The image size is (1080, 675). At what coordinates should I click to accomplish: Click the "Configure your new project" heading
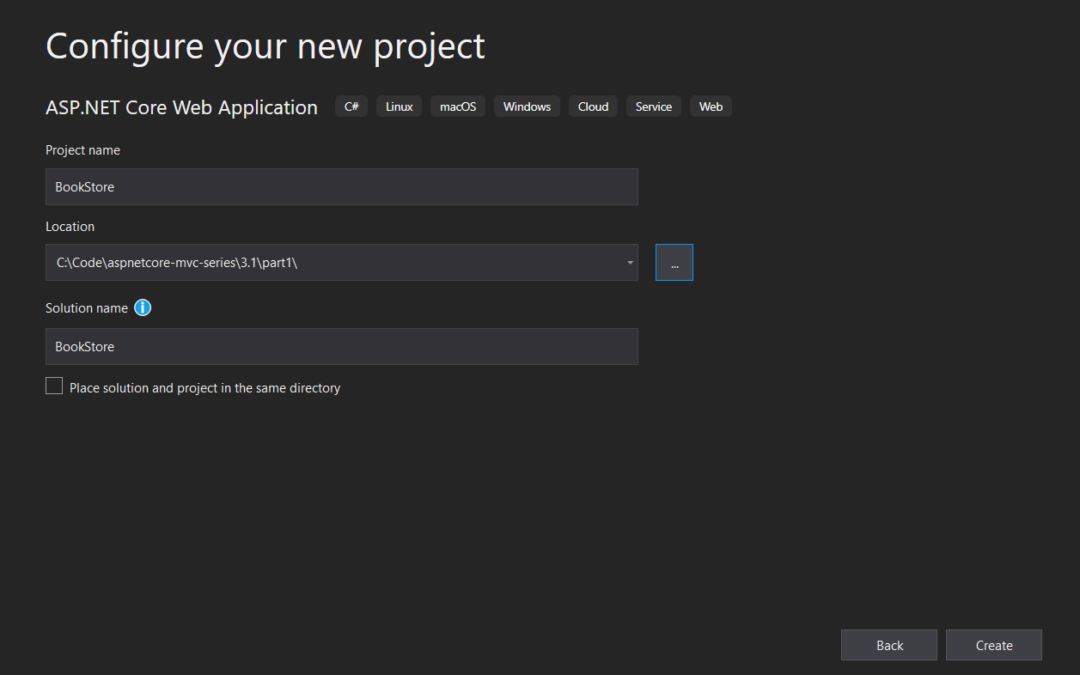(x=265, y=47)
